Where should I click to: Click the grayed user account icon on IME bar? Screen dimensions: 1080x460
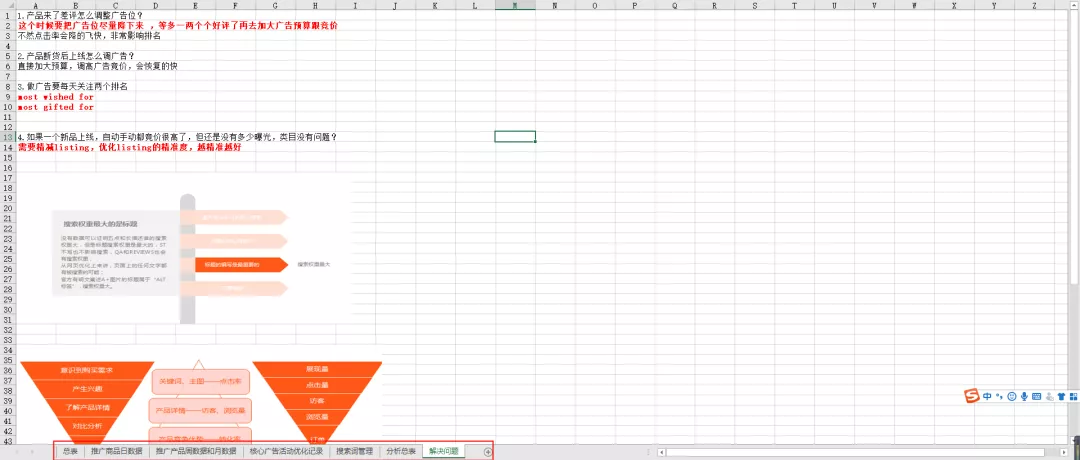tap(1048, 397)
